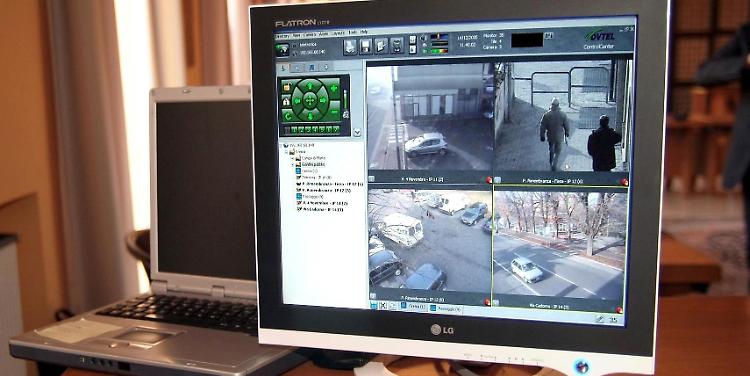This screenshot has width=750, height=376.
Task: Click the fourth large toolbar icon
Action: [x=397, y=46]
